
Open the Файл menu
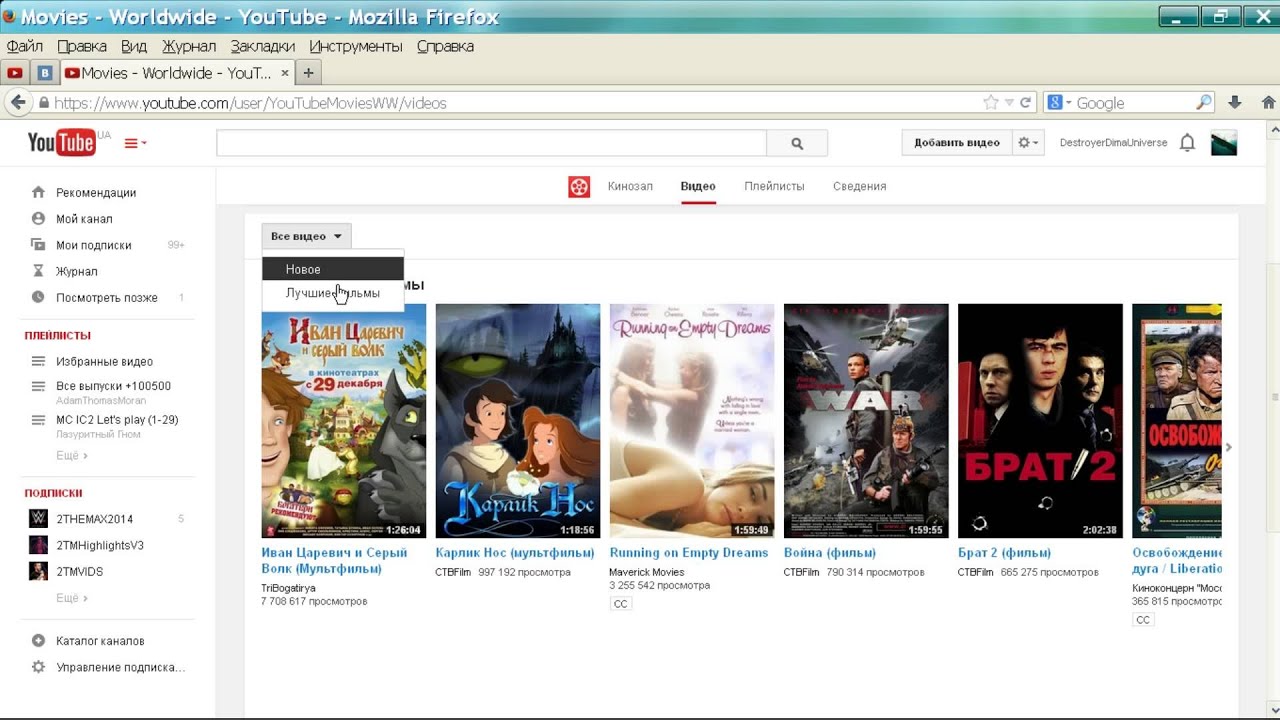tap(24, 46)
